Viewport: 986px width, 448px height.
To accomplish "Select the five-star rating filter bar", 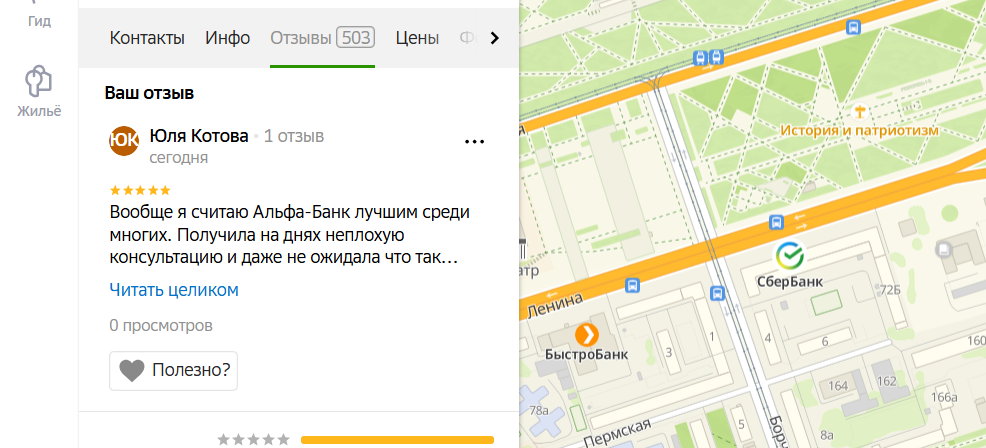I will (397, 440).
